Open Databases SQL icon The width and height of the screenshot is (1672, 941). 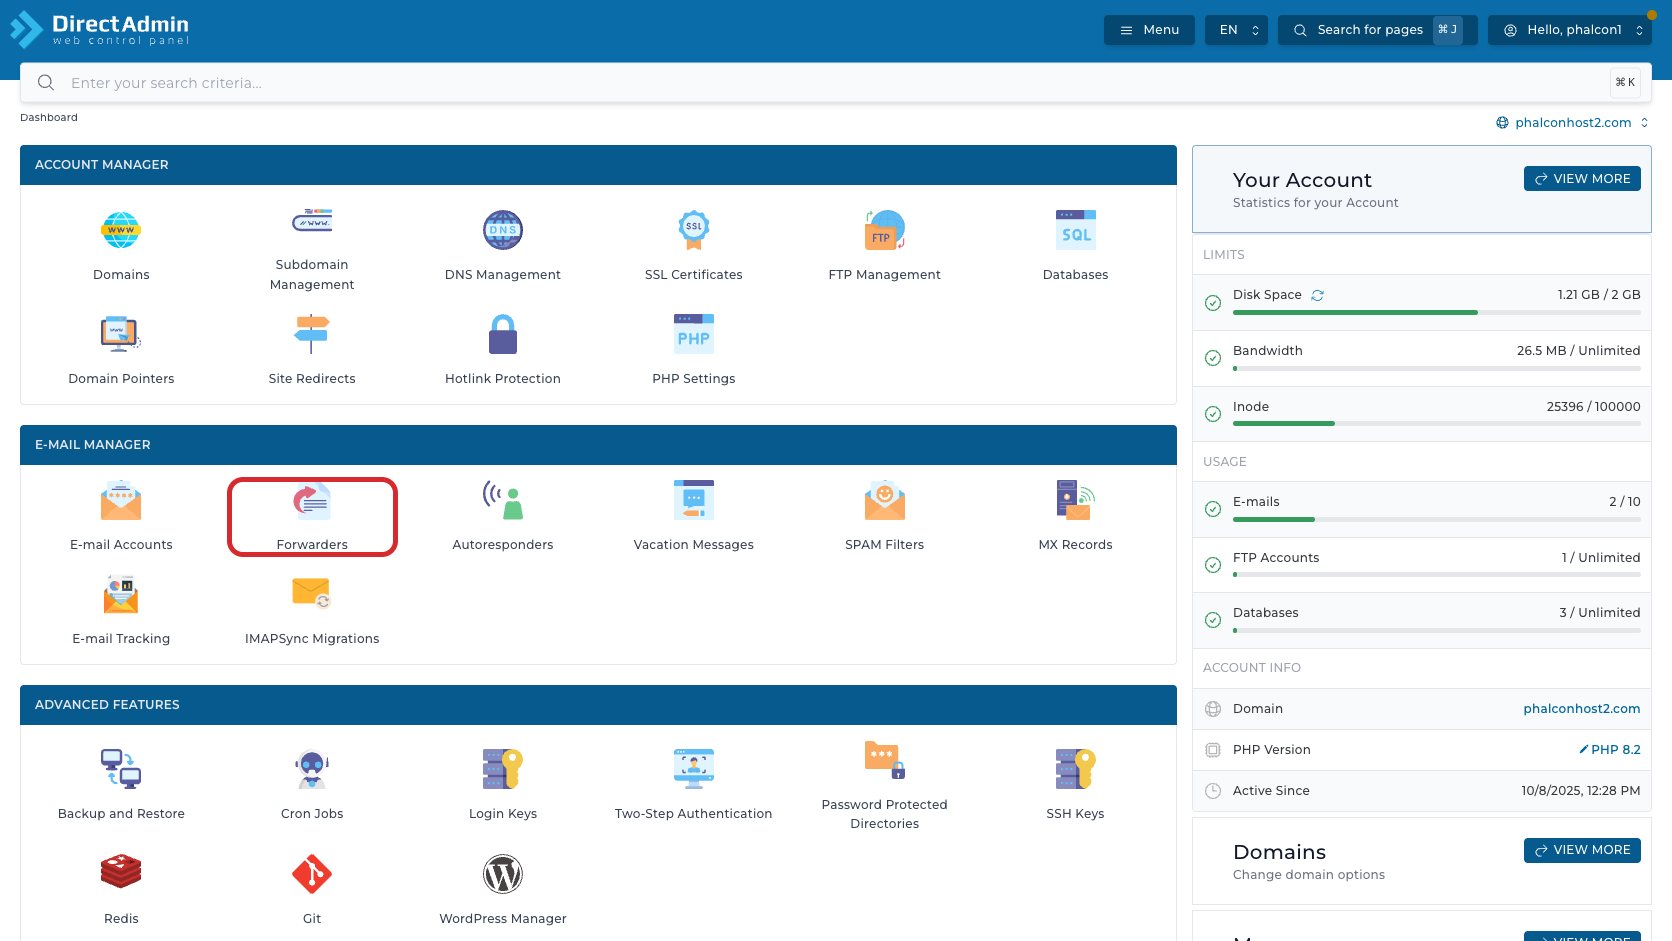1076,230
